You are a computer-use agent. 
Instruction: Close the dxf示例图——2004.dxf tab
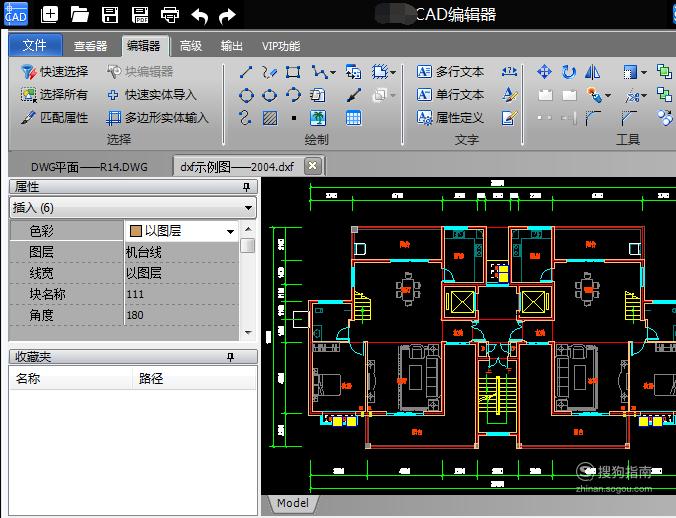click(x=313, y=166)
